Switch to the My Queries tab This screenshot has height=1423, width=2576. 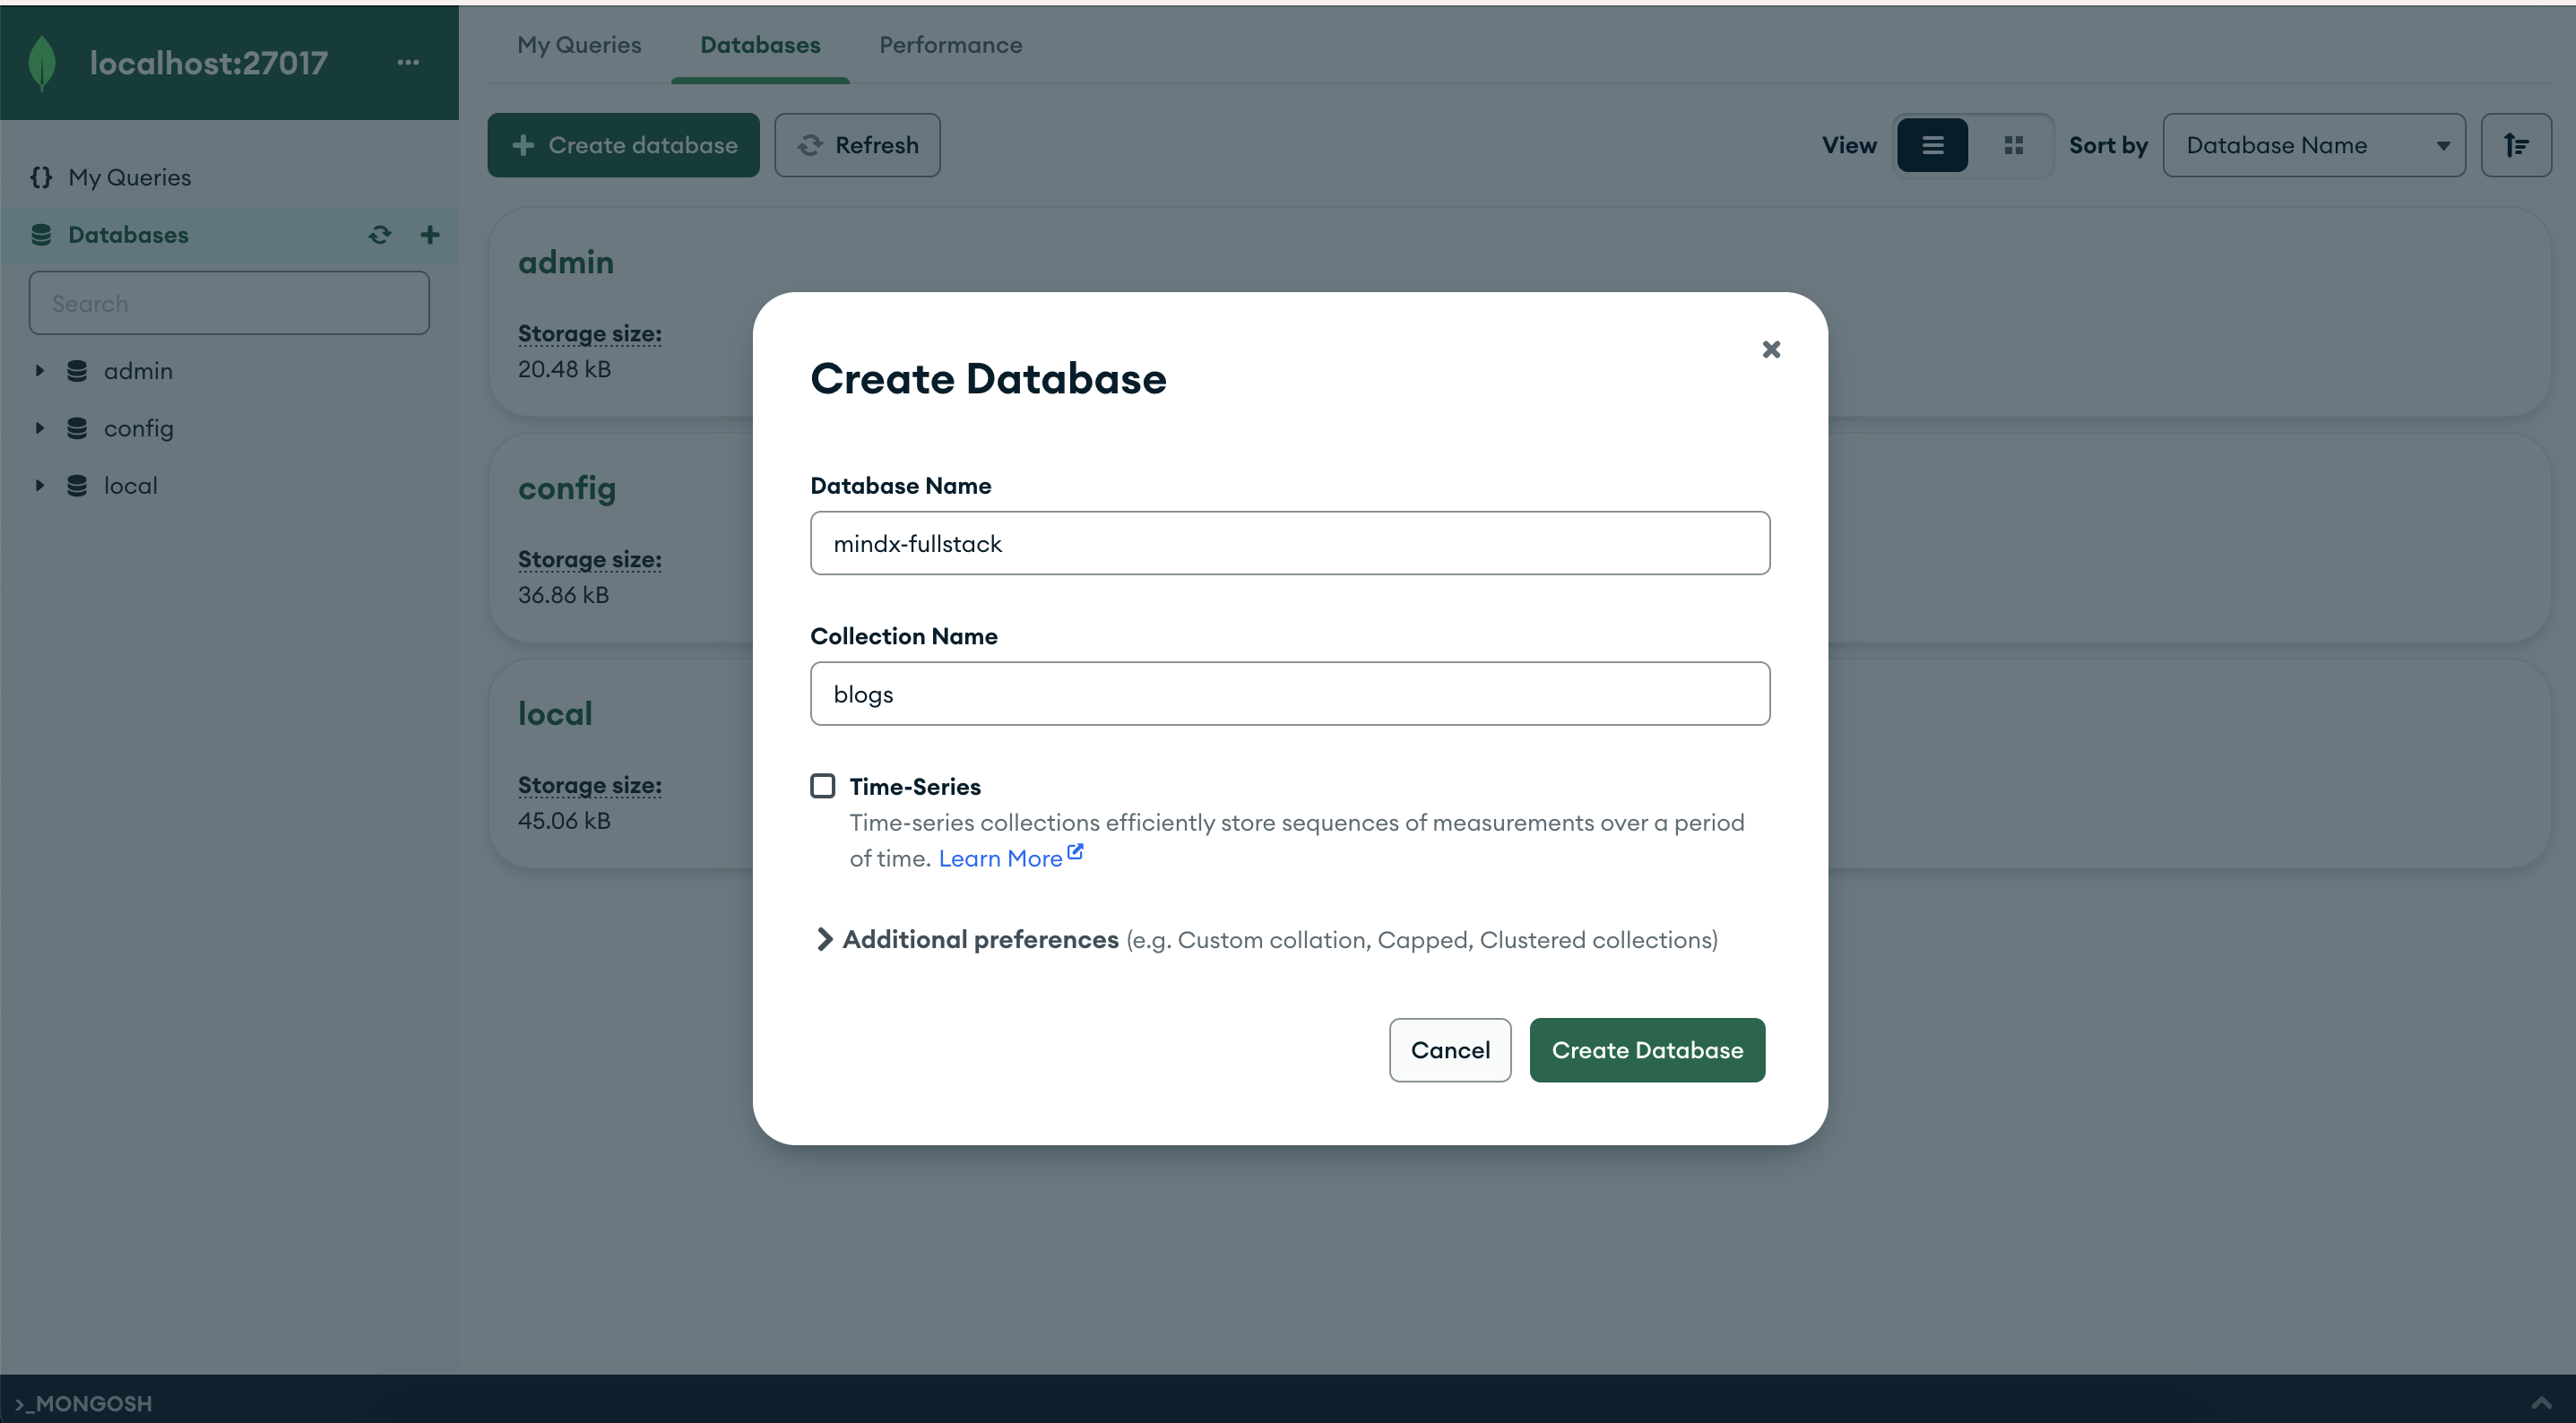(579, 45)
